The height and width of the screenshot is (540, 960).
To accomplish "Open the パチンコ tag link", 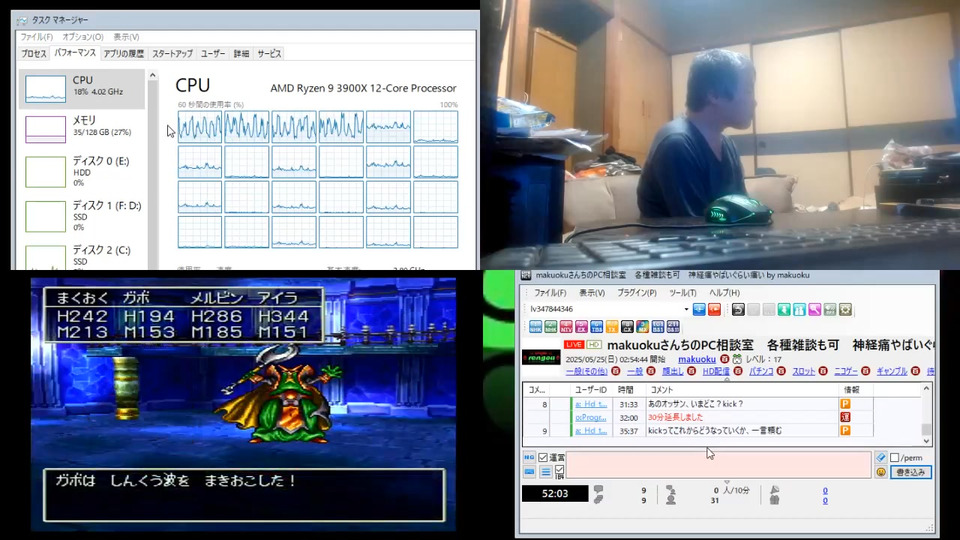I will tap(761, 371).
